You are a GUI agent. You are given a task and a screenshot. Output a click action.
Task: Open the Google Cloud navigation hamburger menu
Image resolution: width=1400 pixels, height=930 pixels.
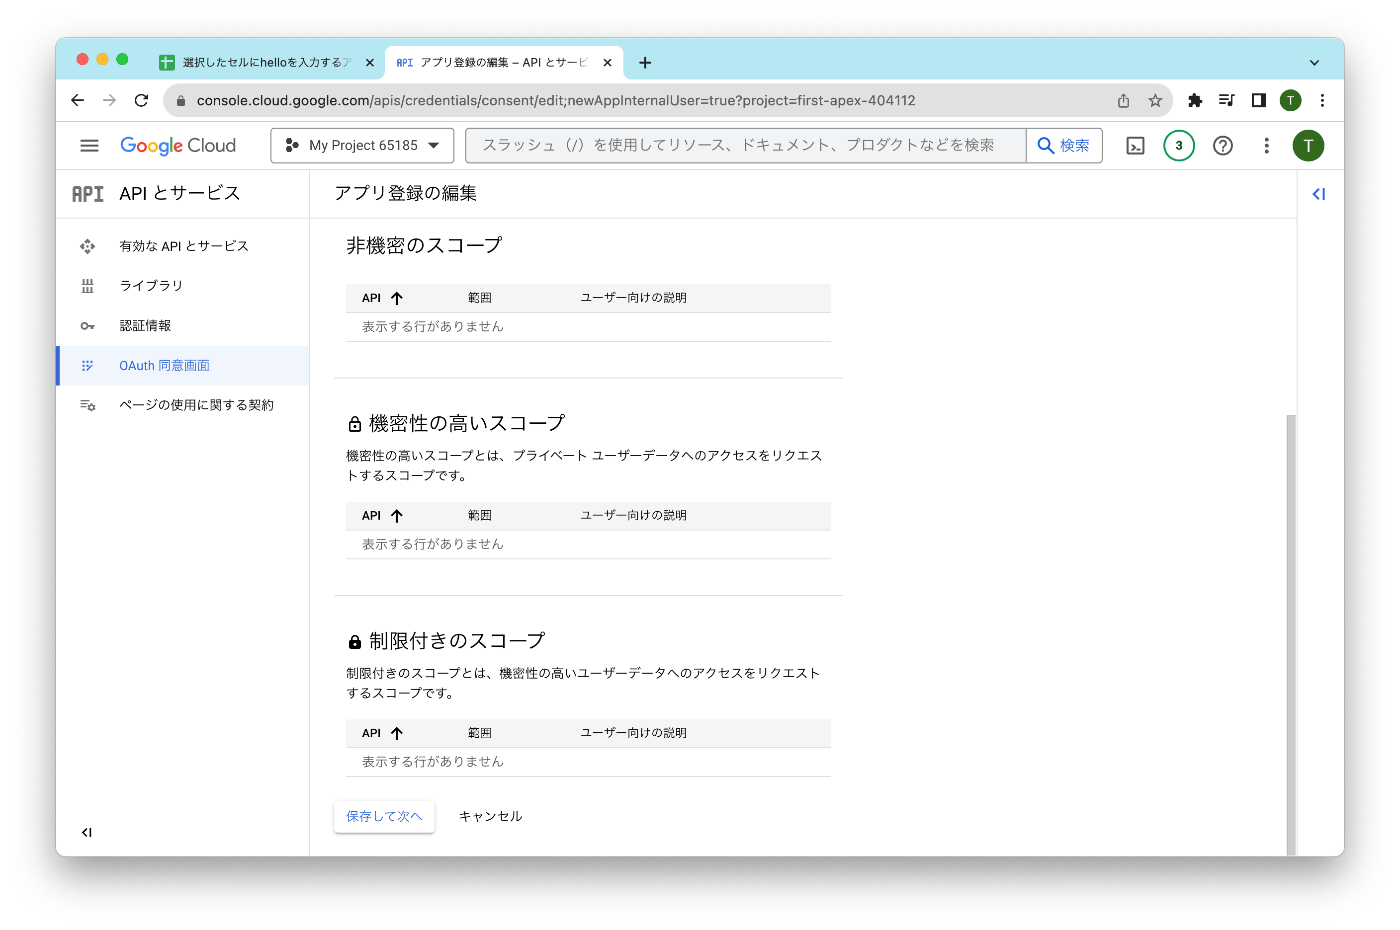(89, 146)
